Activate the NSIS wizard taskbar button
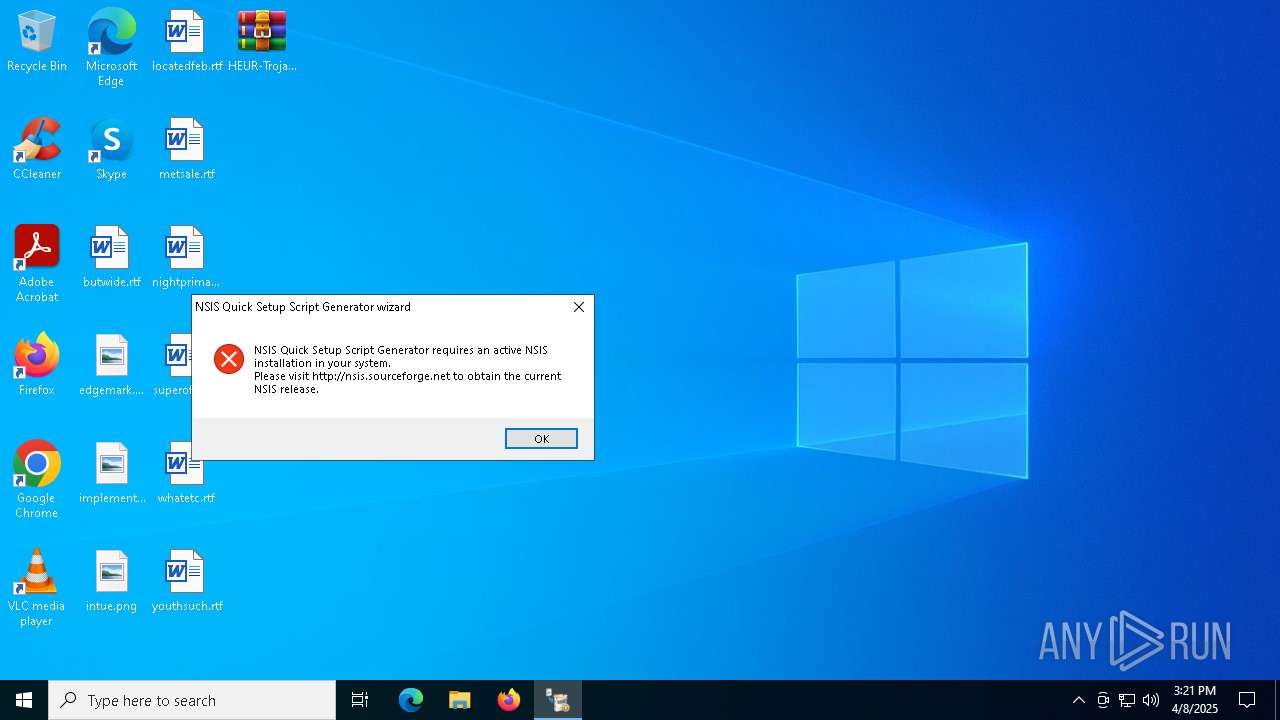 [x=558, y=700]
